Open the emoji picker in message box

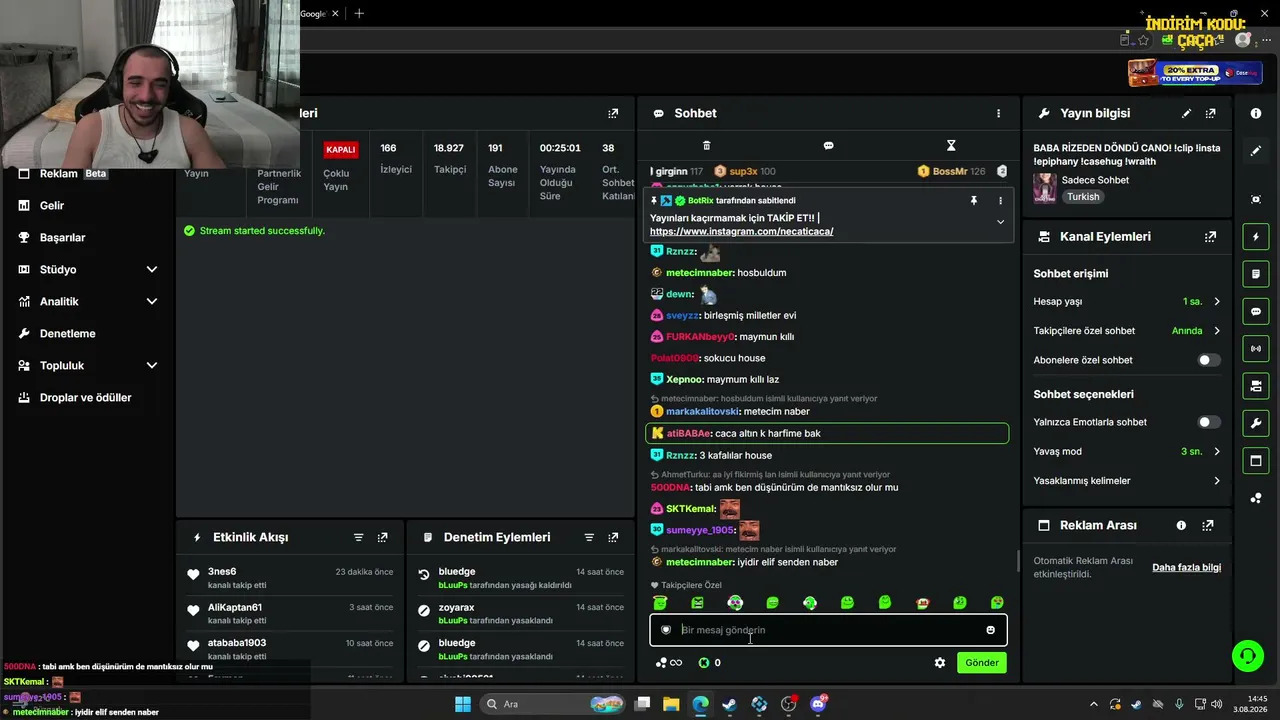coord(991,630)
